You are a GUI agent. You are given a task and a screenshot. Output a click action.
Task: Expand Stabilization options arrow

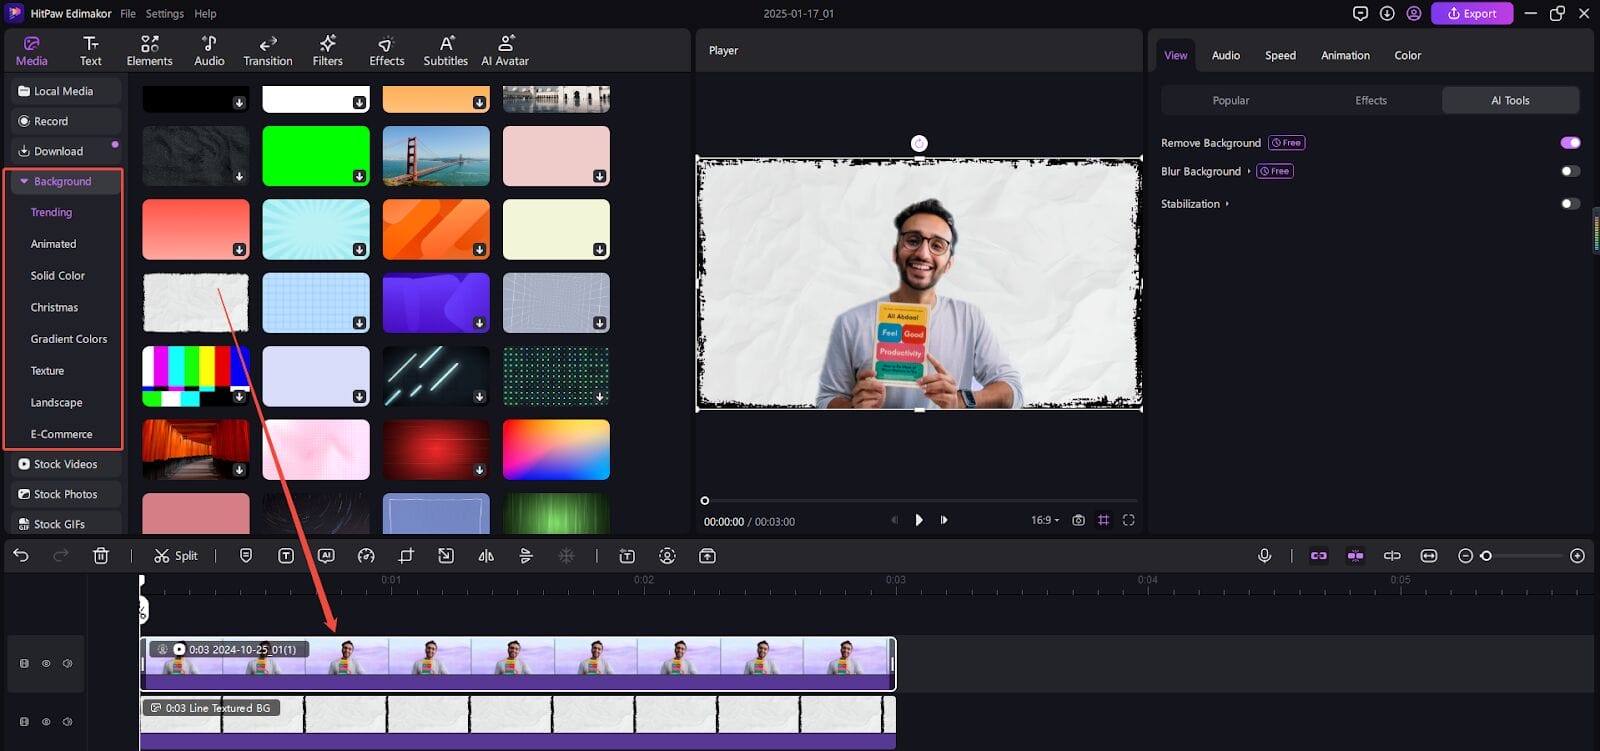point(1227,204)
